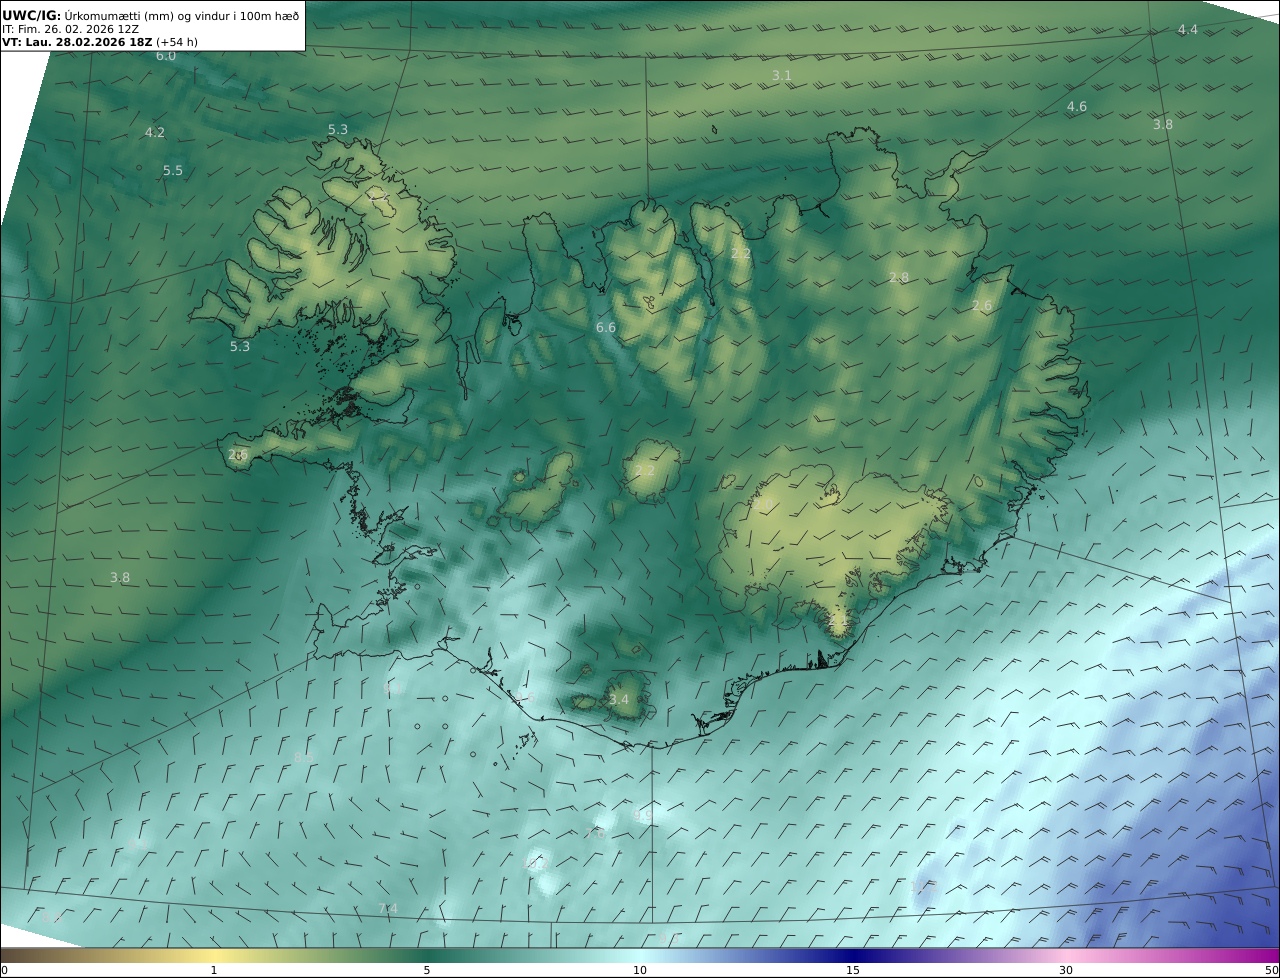Select the "5.5" value on the map
The image size is (1280, 978).
[x=173, y=171]
